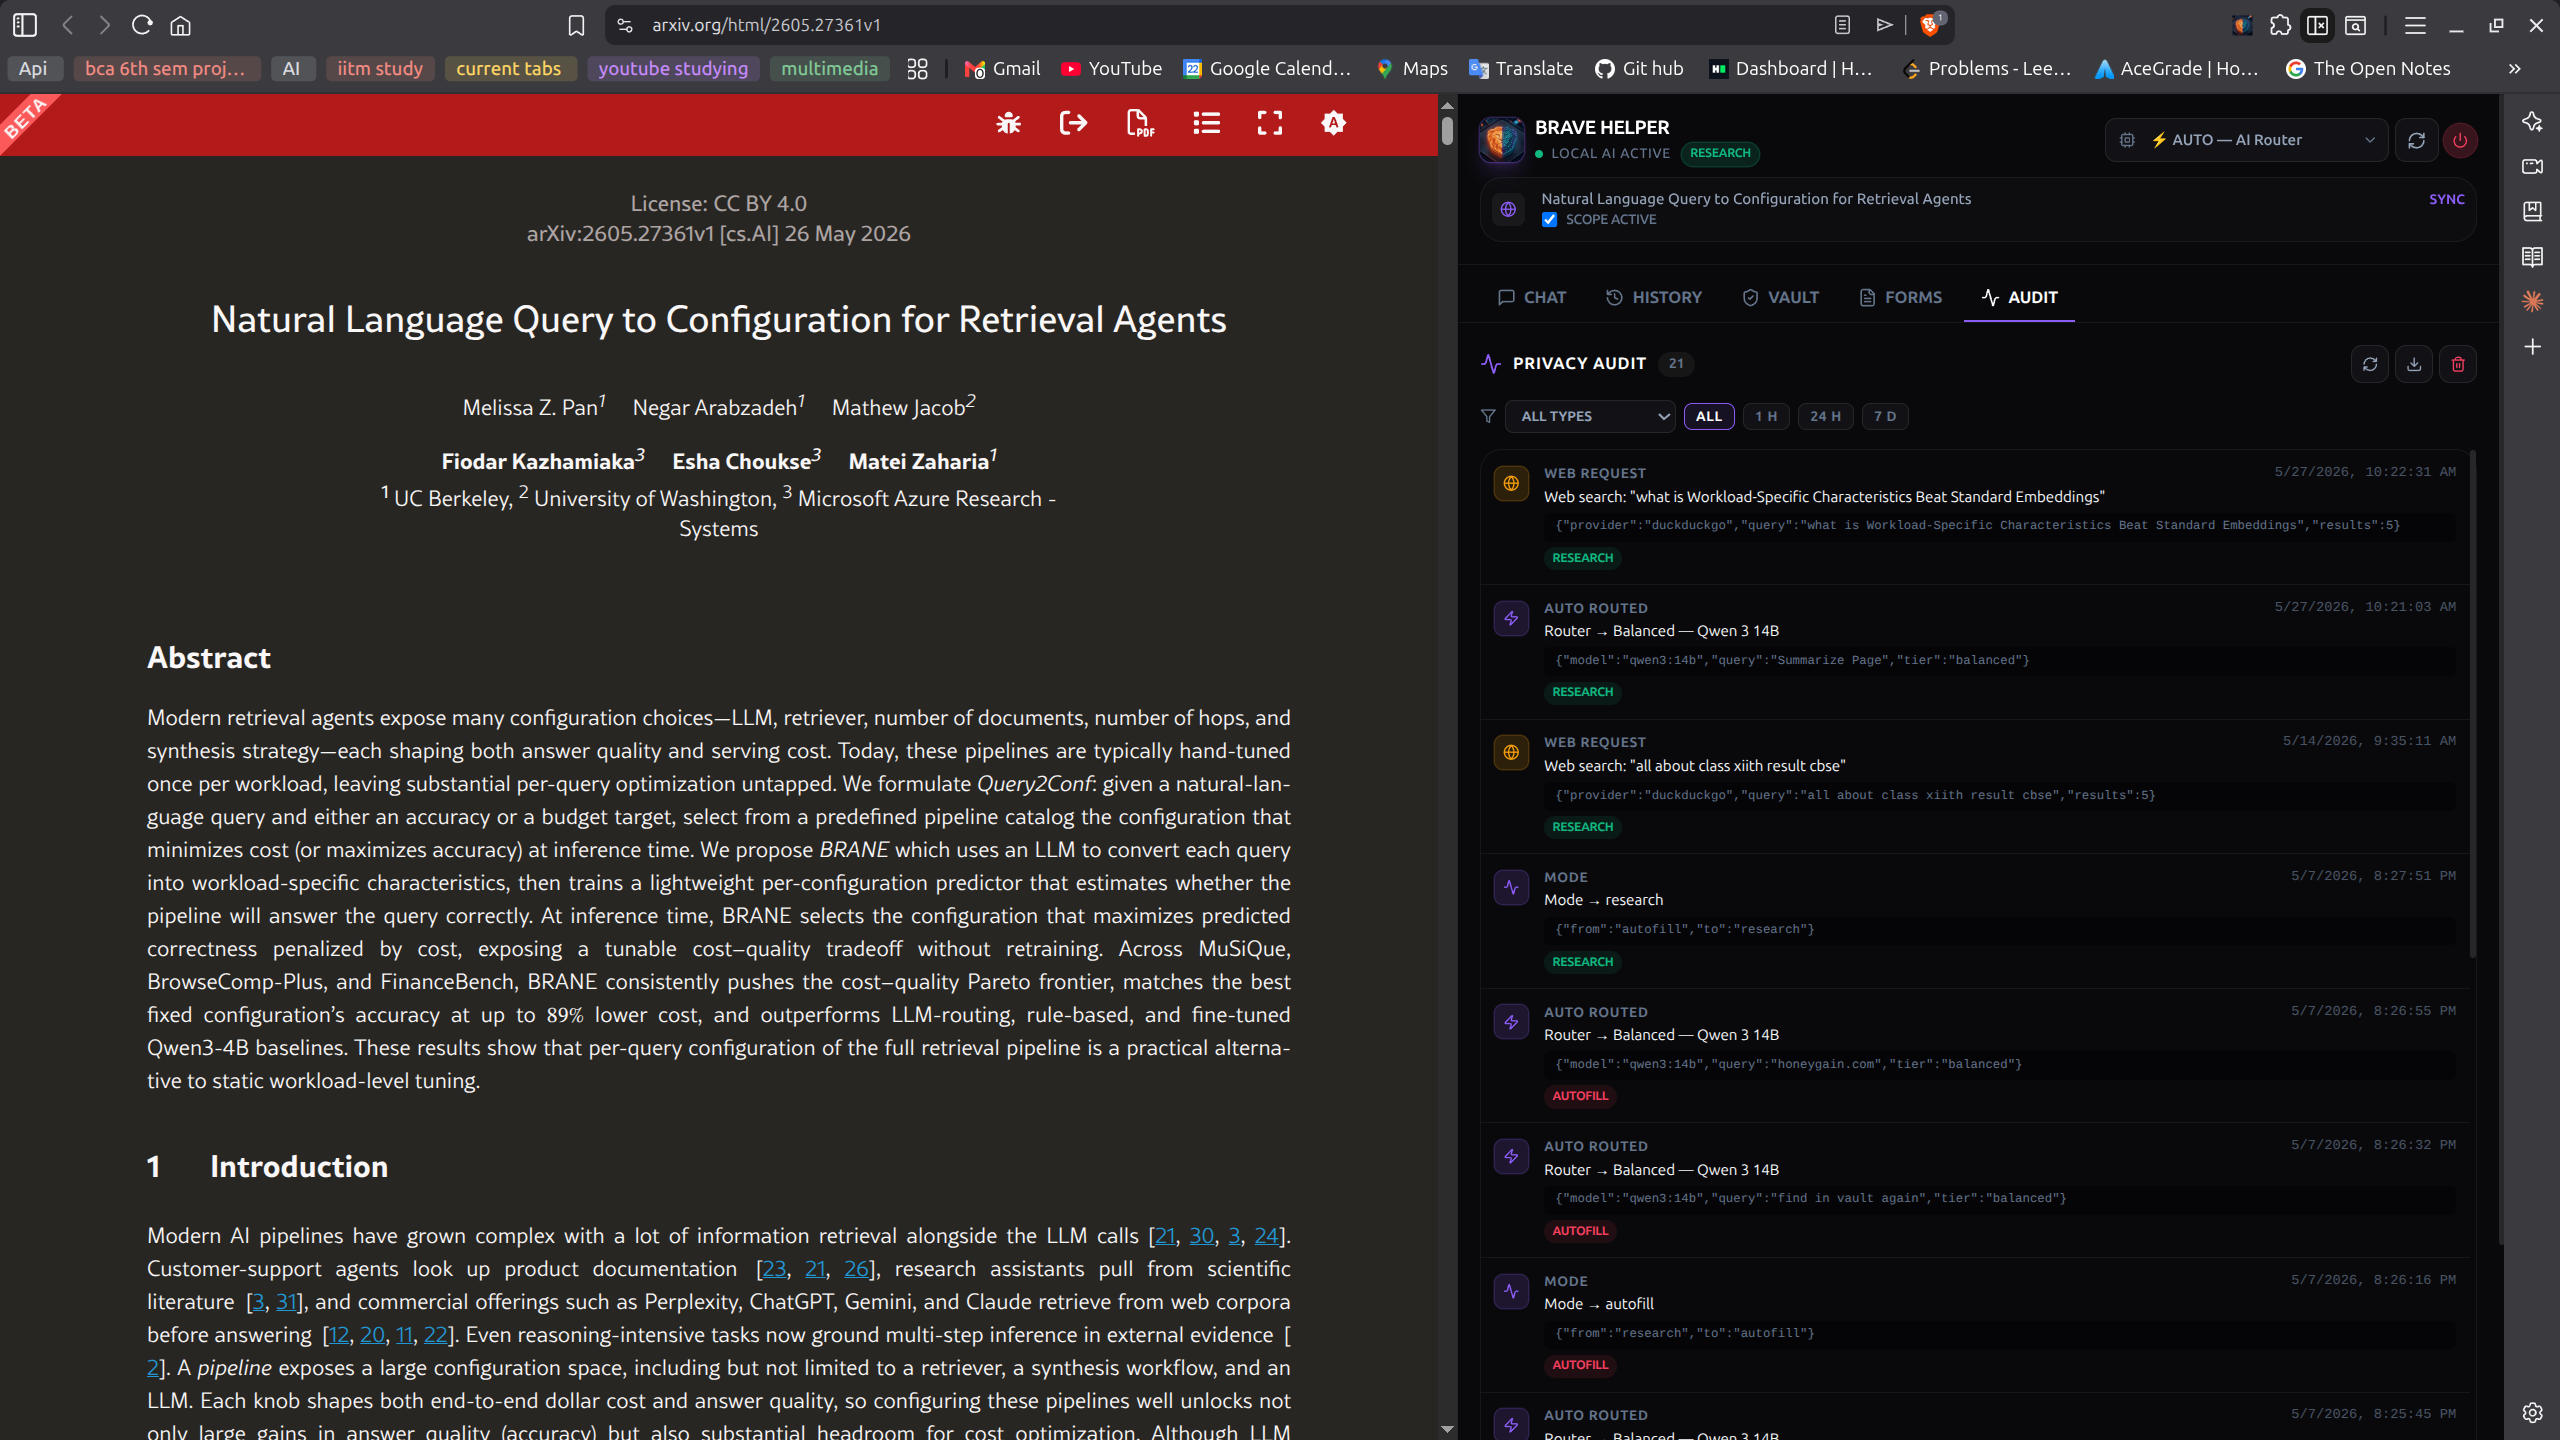Open the hamburger browser menu
The height and width of the screenshot is (1440, 2560).
2415,25
